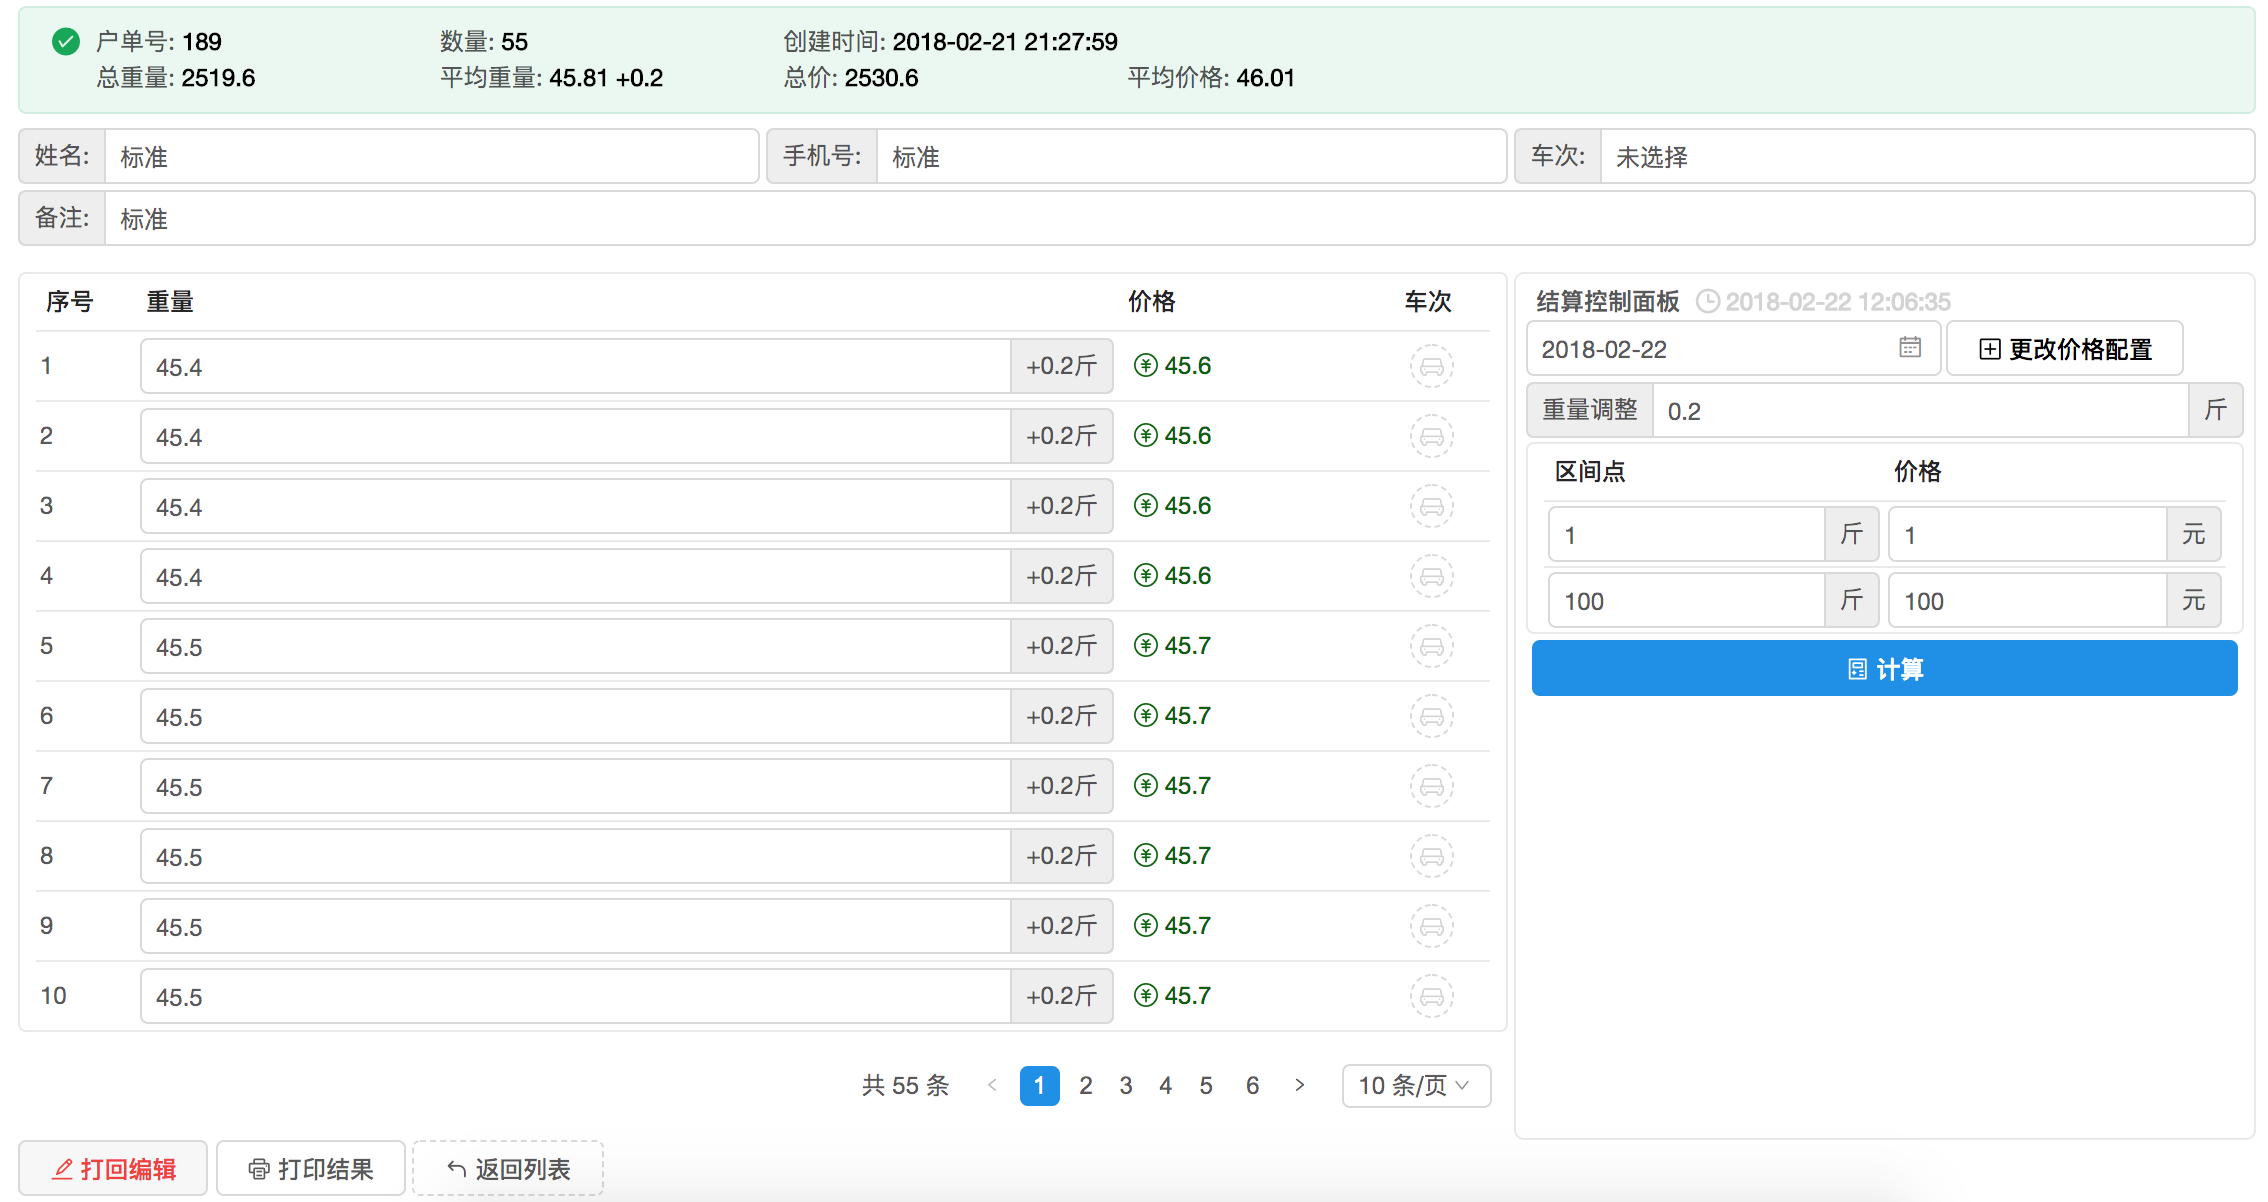Click the 返回列表 button
Image resolution: width=2268 pixels, height=1202 pixels.
[x=508, y=1168]
